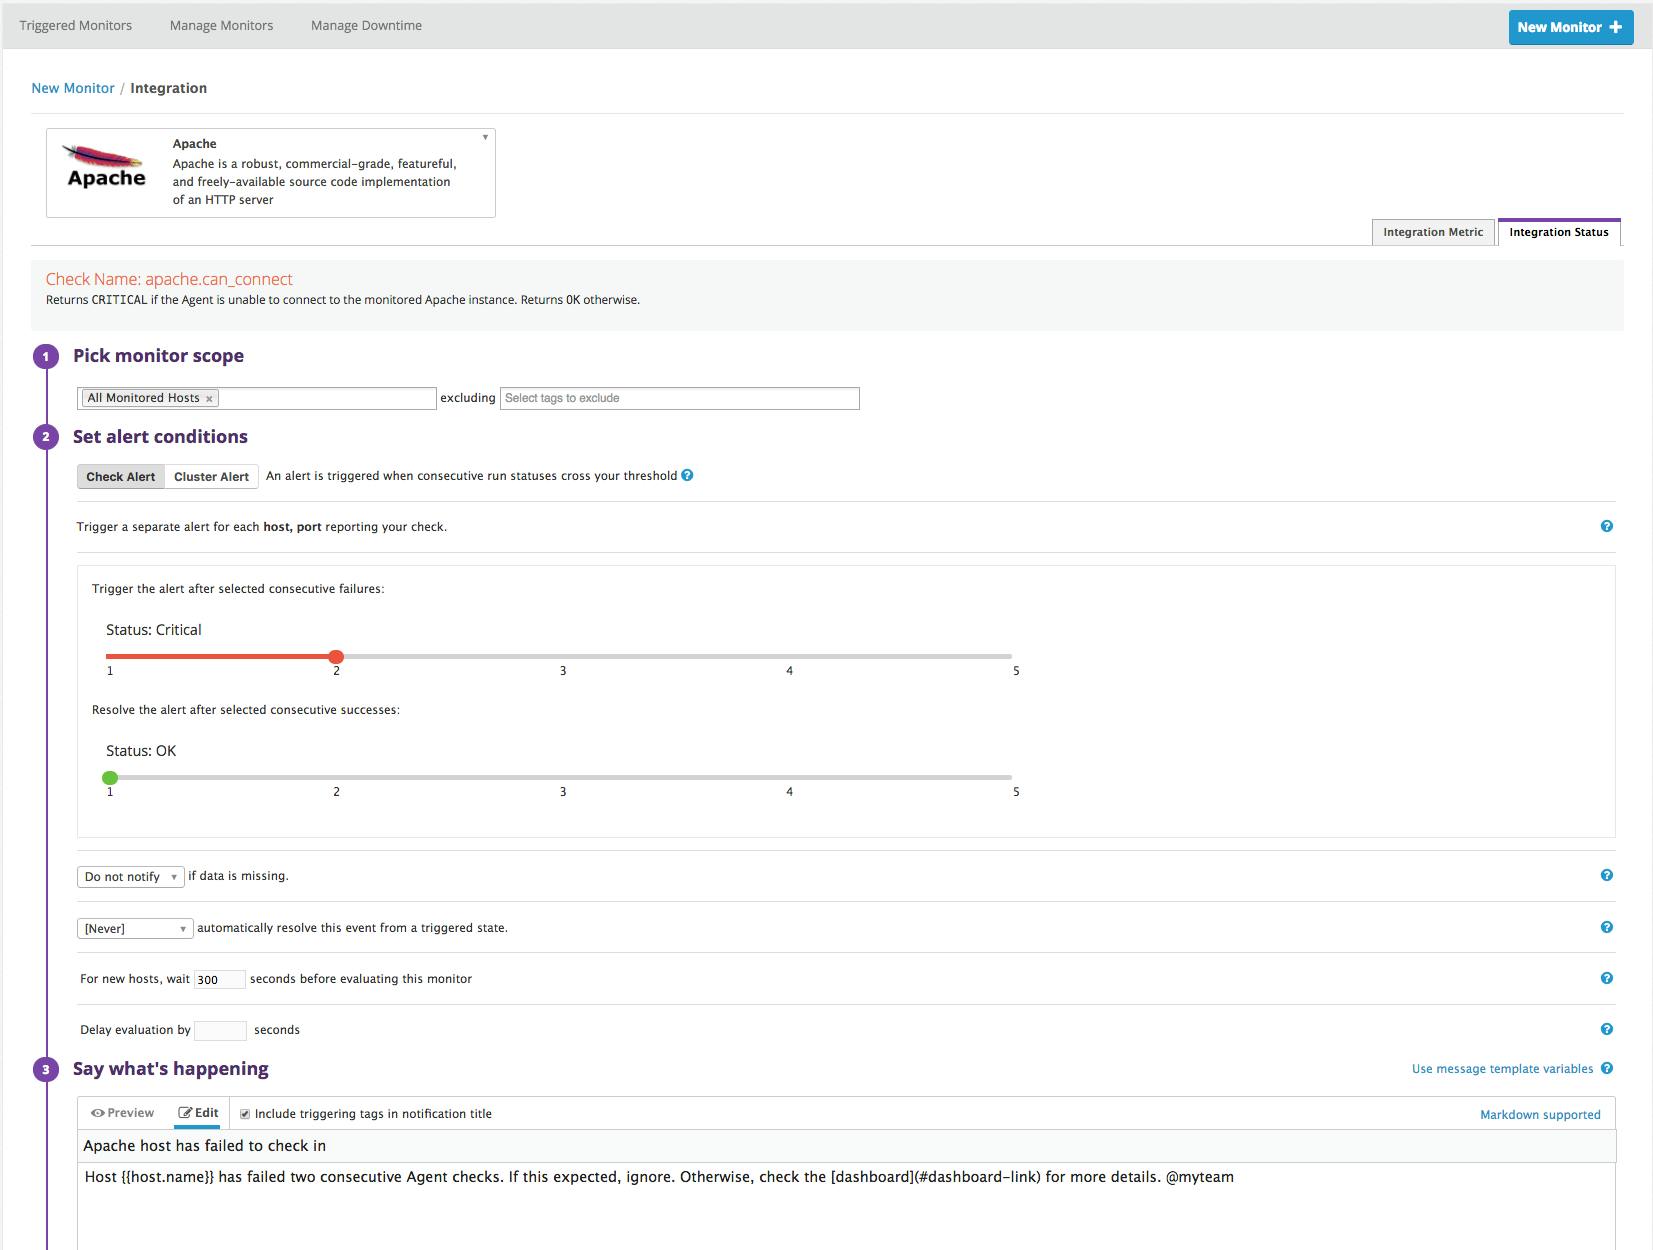Open help icon beside consecutive run statuses text

(x=687, y=475)
